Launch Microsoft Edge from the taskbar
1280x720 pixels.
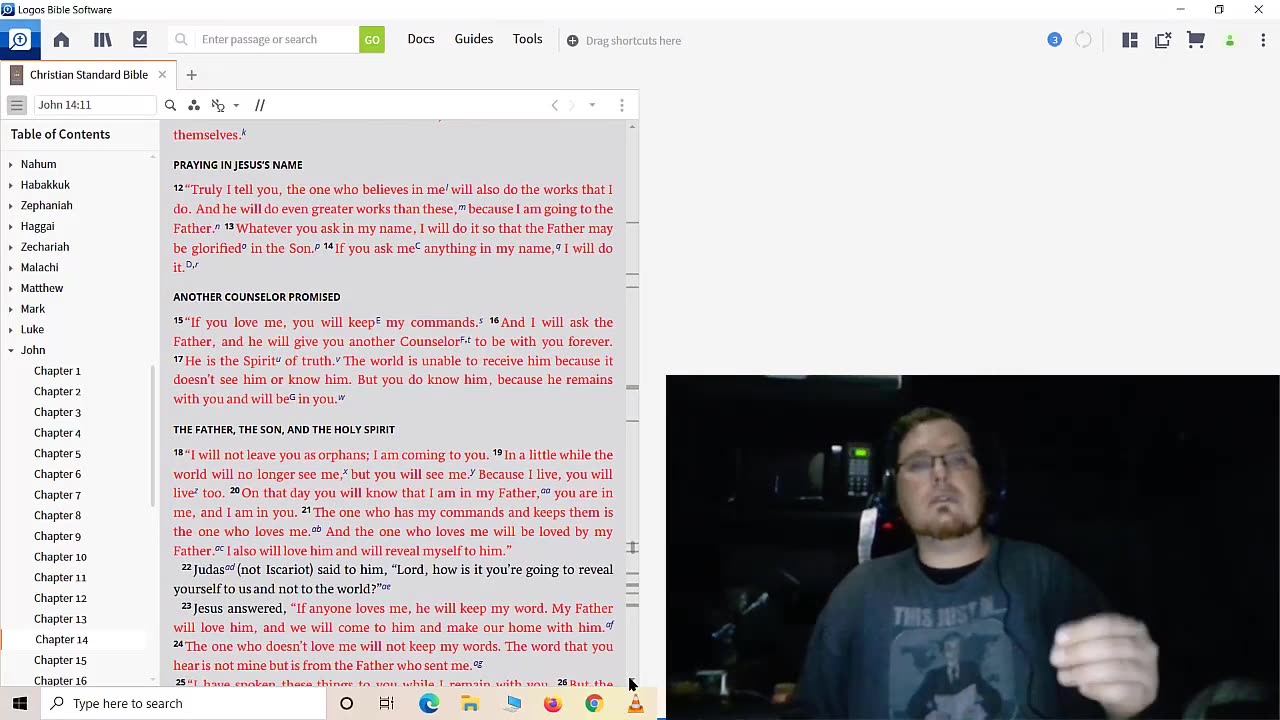(429, 703)
